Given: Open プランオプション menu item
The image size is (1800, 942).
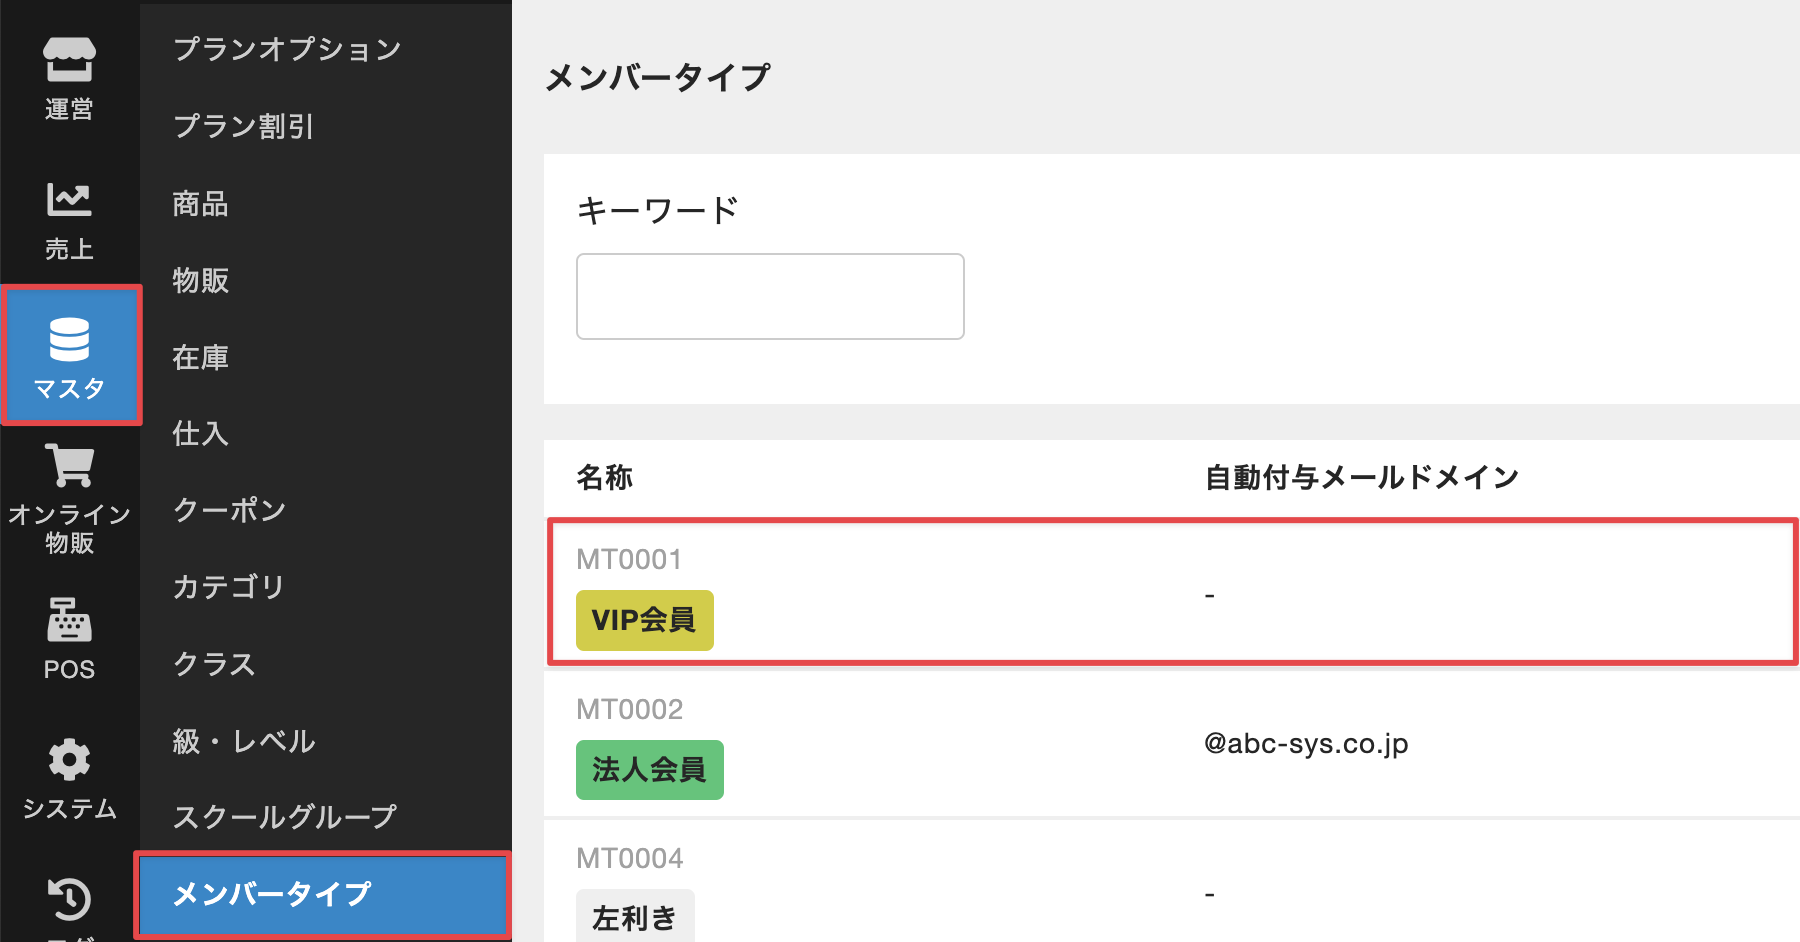Looking at the screenshot, I should [x=287, y=49].
